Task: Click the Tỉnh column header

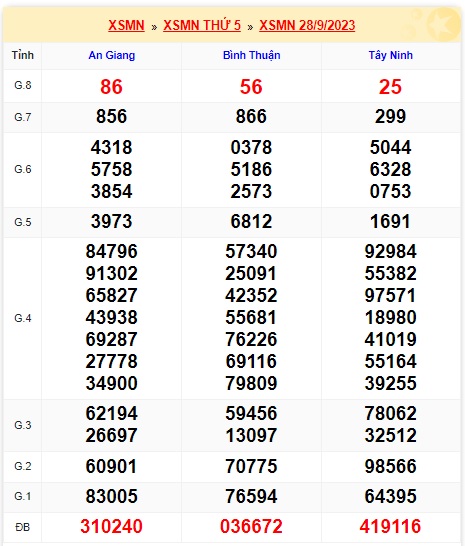Action: coord(23,55)
